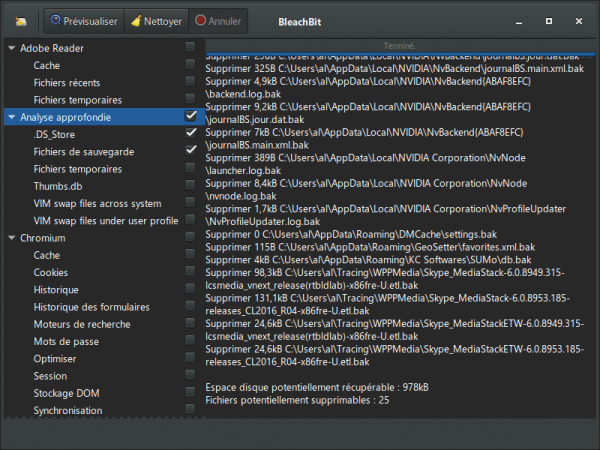The image size is (600, 450).
Task: Select the .DS_Store row
Action: pyautogui.click(x=104, y=134)
